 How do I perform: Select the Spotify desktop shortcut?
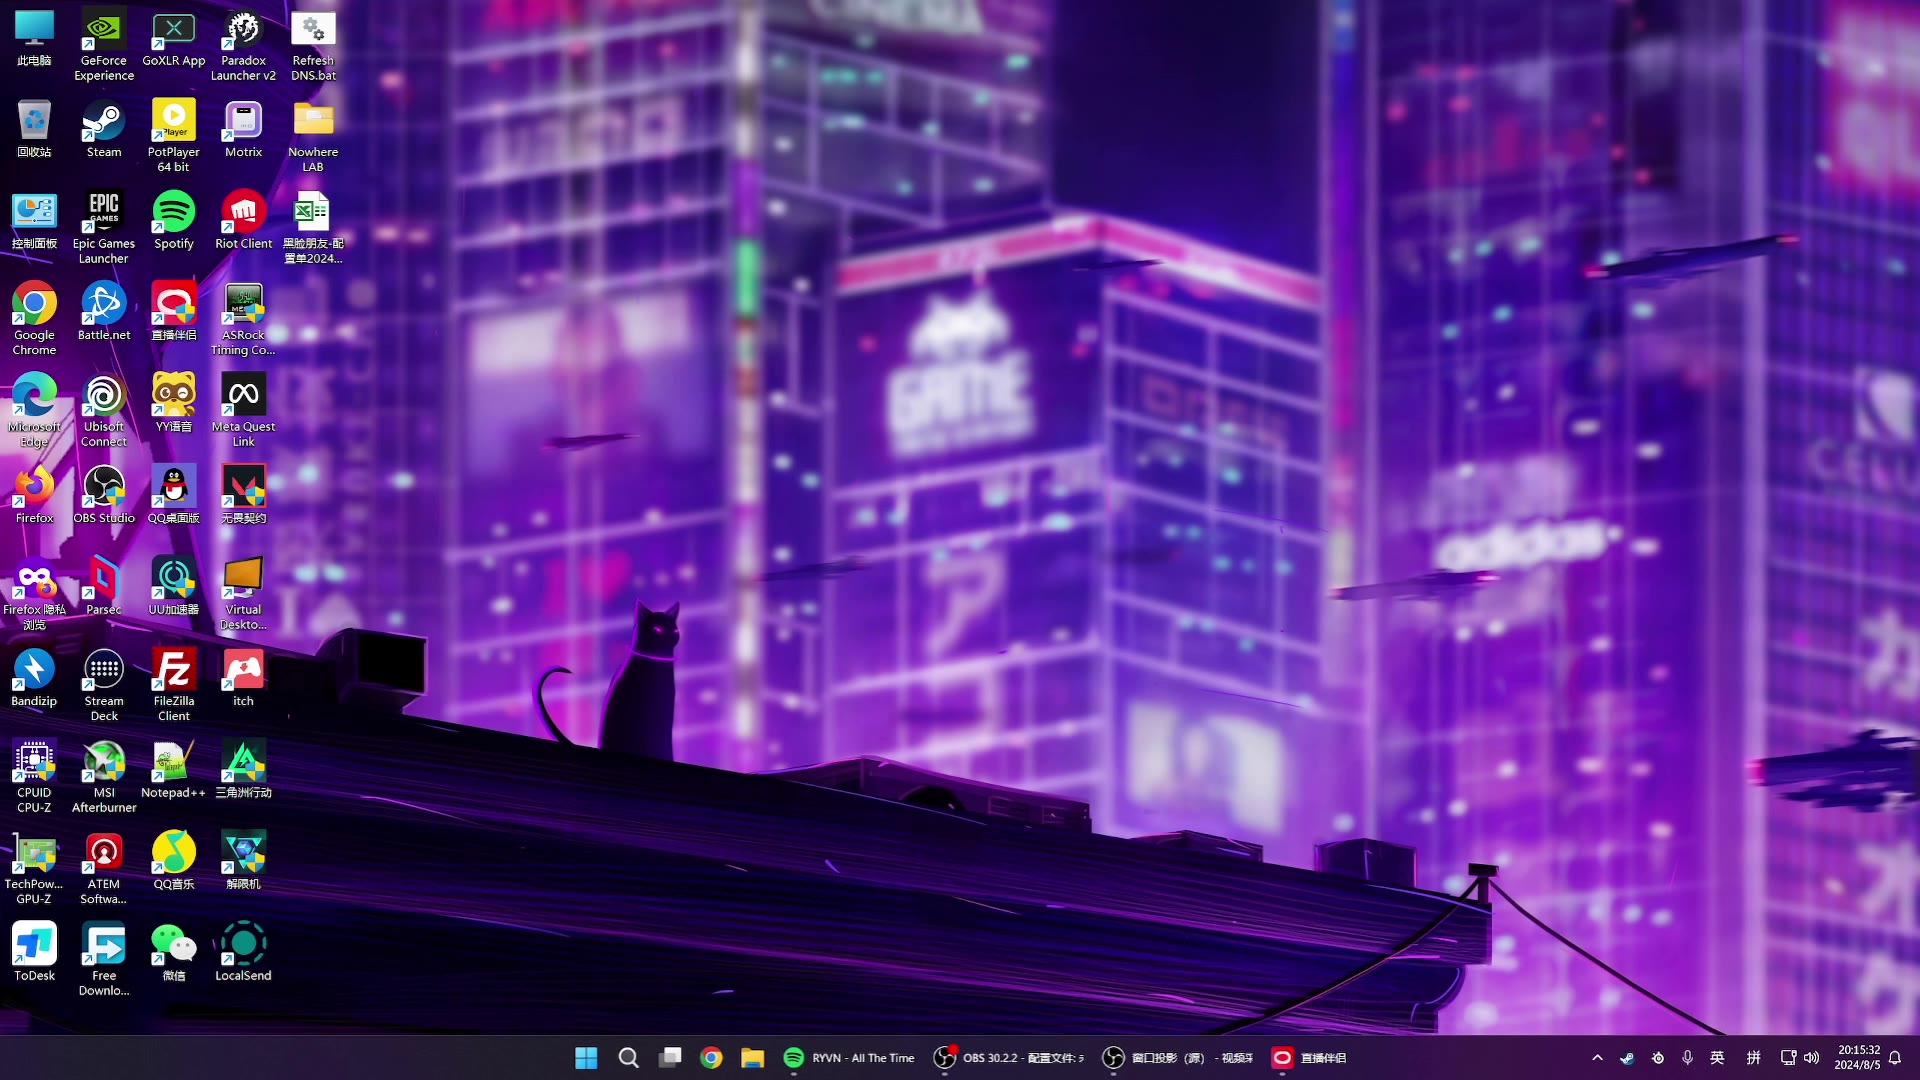pos(173,213)
